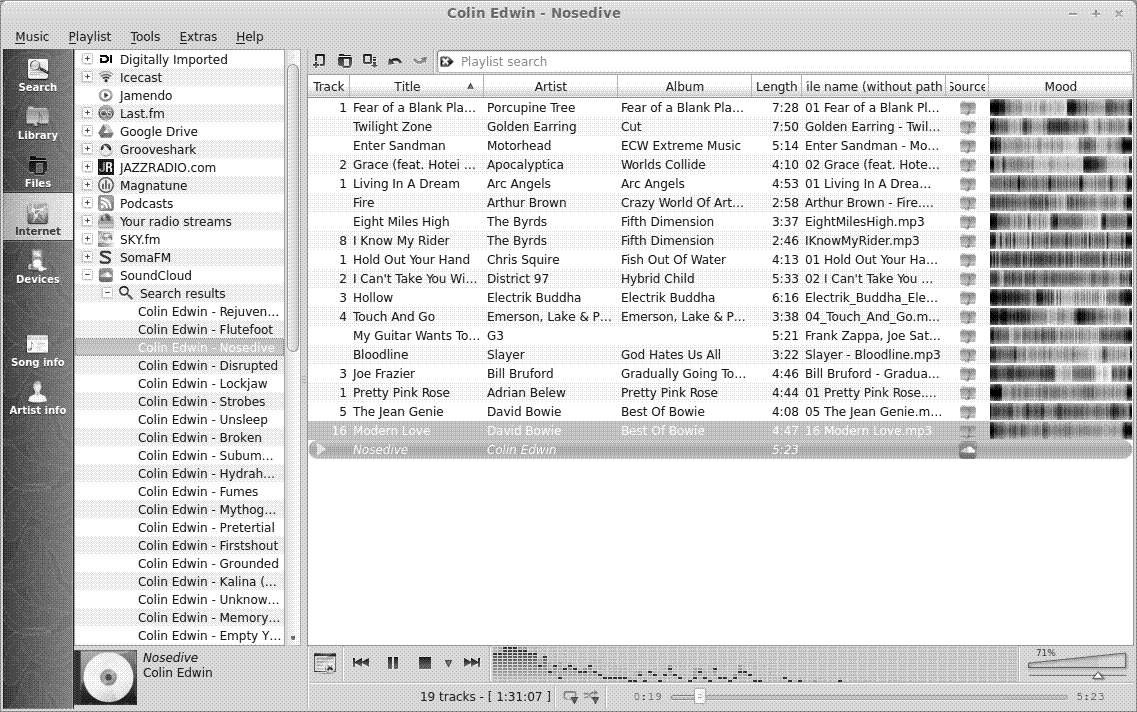Expand the Last.fm tree node

click(x=87, y=113)
